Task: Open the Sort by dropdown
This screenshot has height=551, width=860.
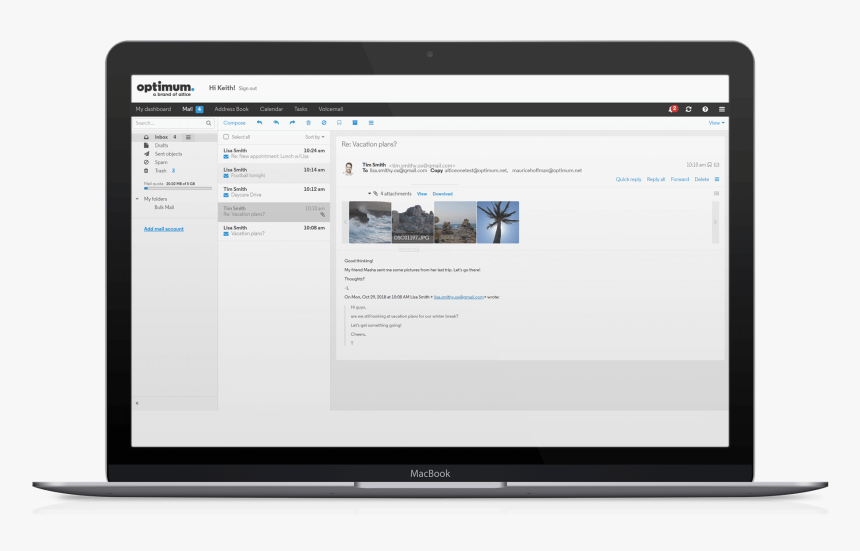Action: coord(315,137)
